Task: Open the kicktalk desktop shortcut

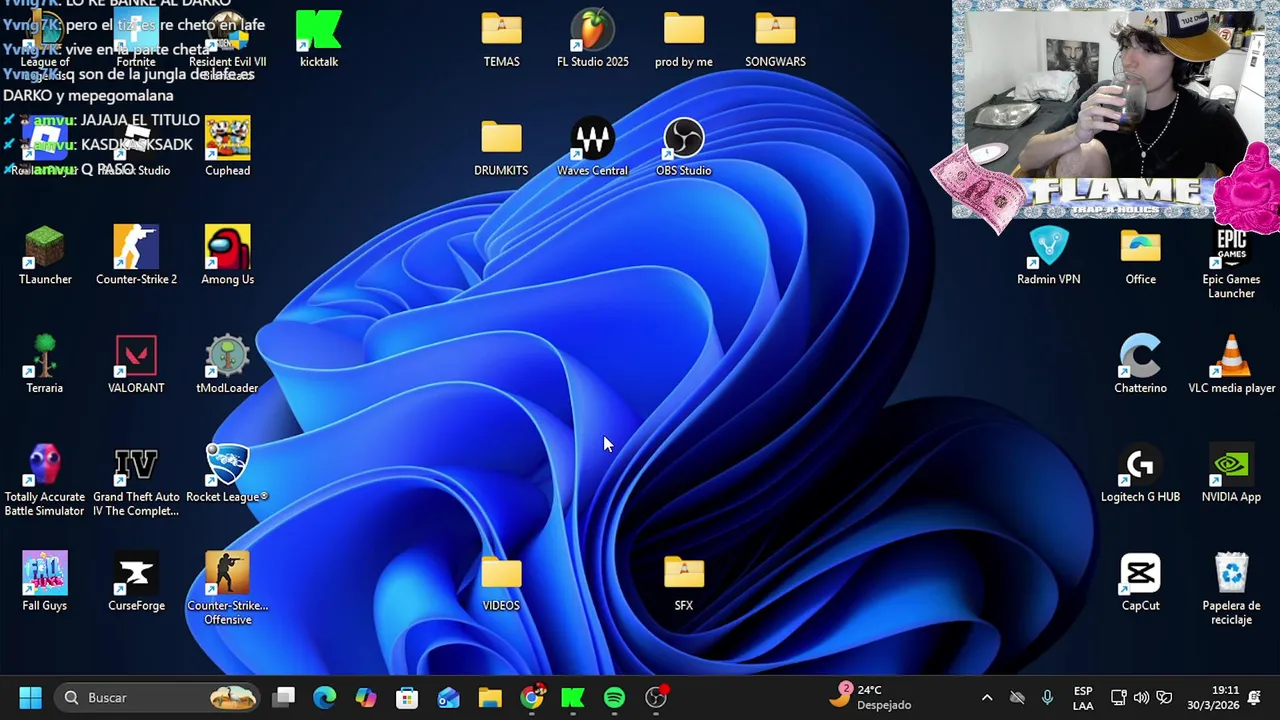Action: [x=319, y=40]
